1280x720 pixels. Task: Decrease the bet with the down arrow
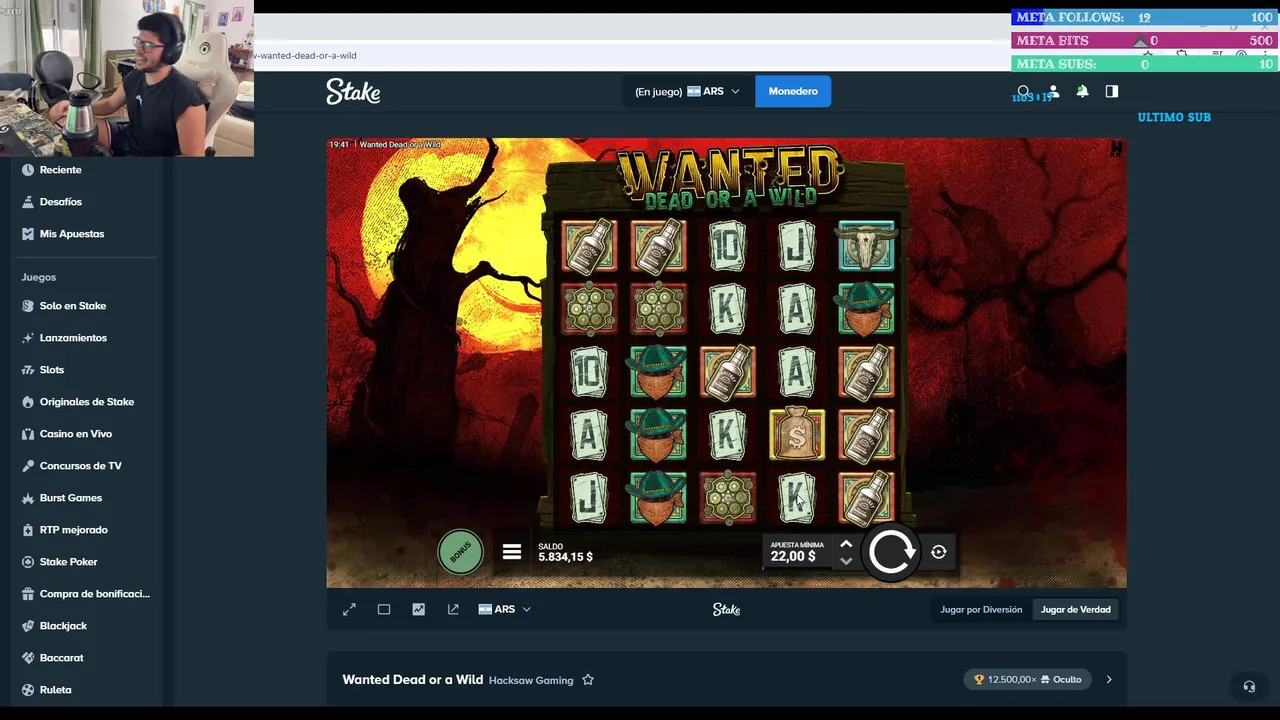coord(846,561)
